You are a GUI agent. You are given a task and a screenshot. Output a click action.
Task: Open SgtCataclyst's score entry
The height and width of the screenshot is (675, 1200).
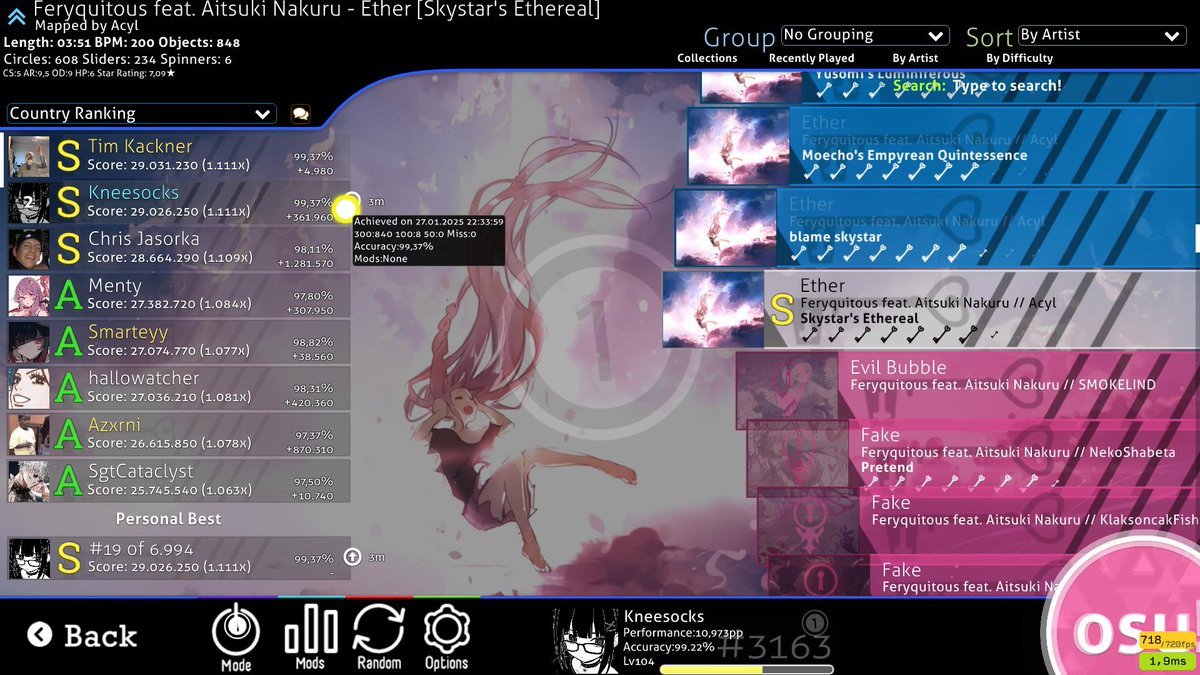pos(178,481)
